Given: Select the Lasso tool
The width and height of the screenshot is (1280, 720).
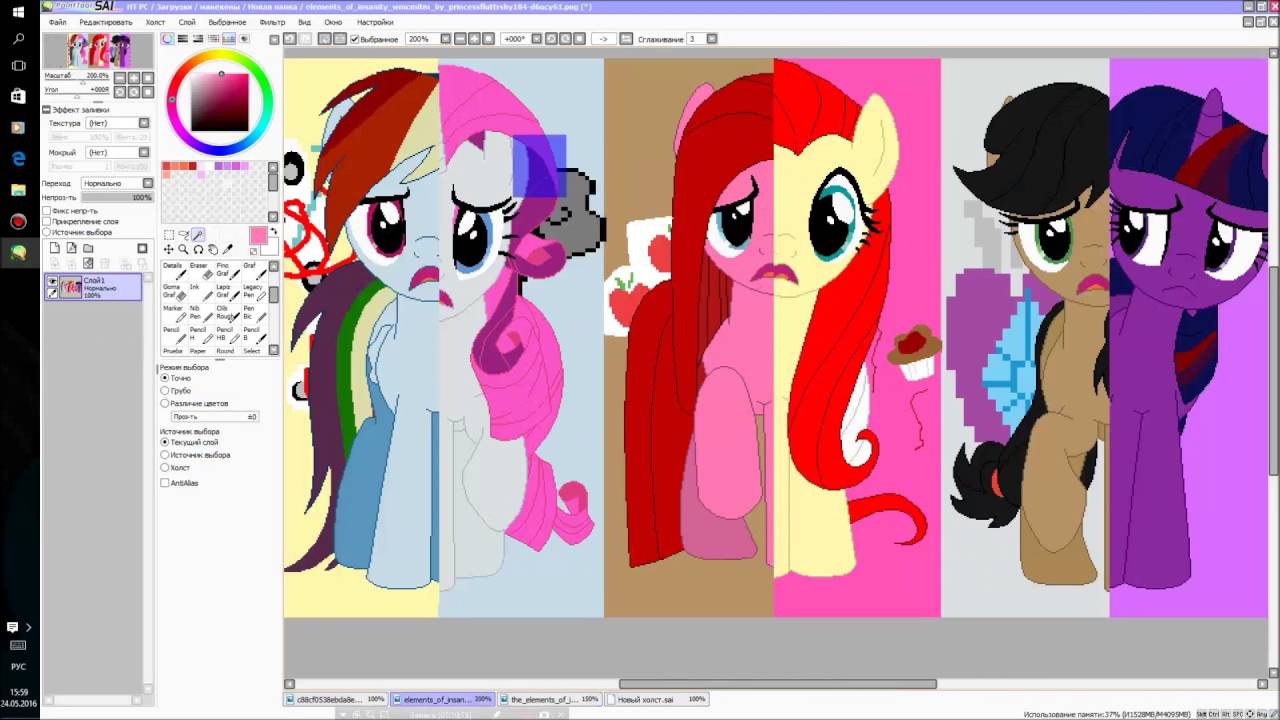Looking at the screenshot, I should coord(183,235).
